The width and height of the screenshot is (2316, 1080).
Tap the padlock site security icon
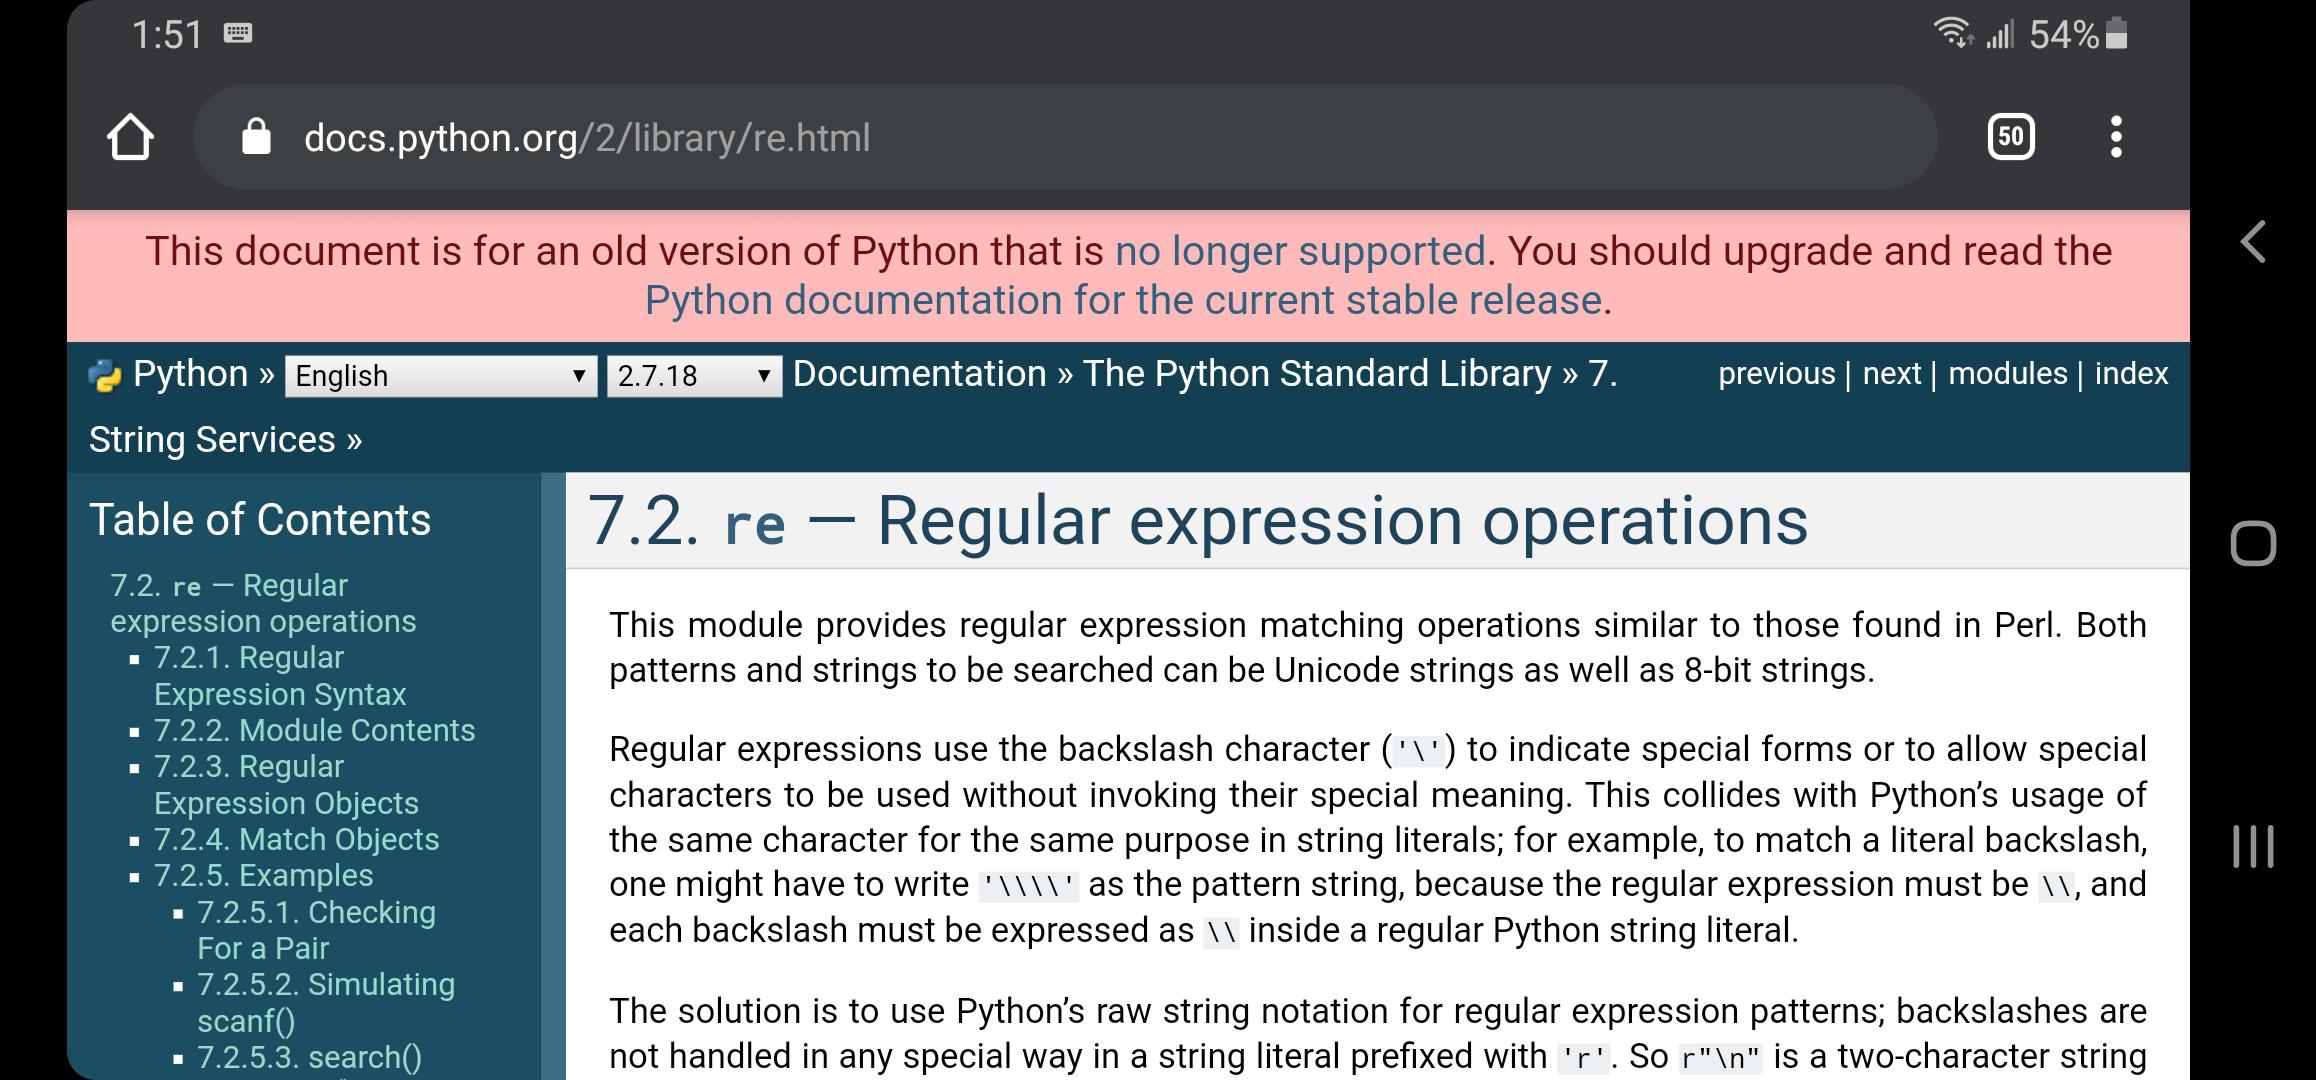pos(257,137)
